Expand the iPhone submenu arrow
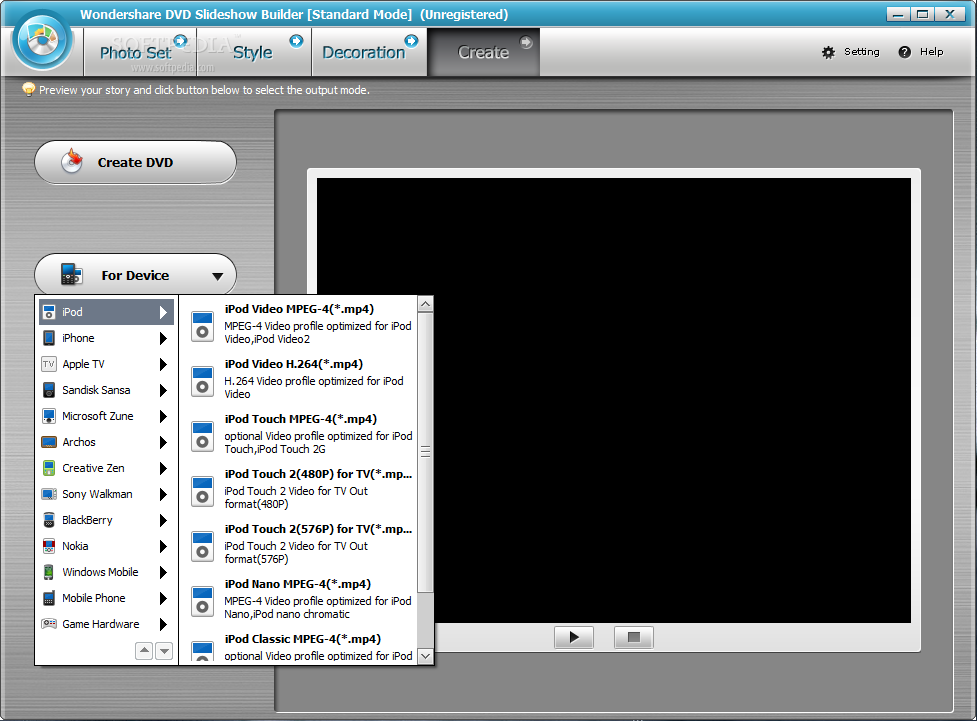 point(163,338)
